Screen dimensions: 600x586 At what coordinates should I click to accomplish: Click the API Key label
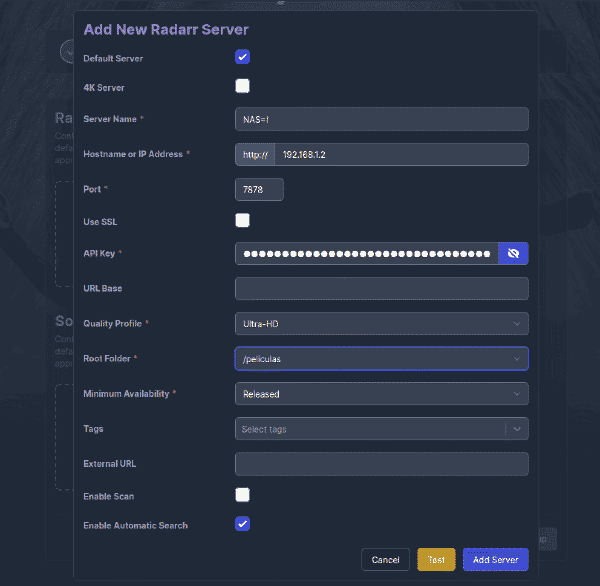click(x=99, y=253)
